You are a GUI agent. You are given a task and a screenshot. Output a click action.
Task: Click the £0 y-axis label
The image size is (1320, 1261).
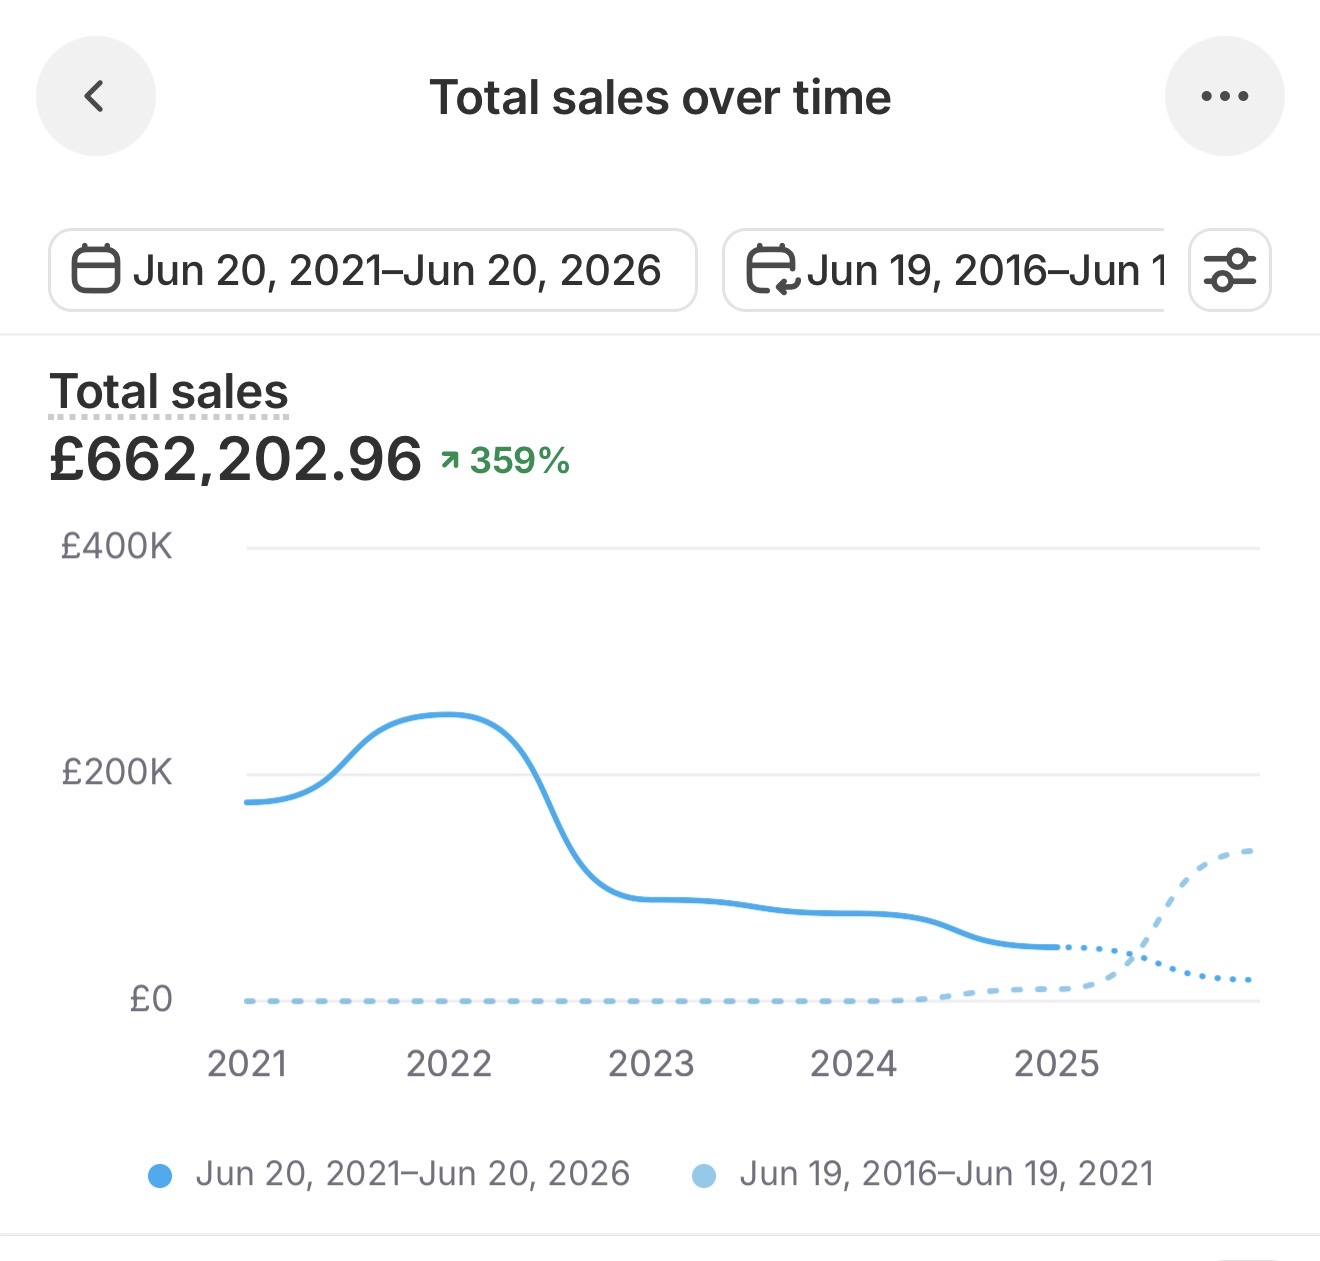pos(151,999)
